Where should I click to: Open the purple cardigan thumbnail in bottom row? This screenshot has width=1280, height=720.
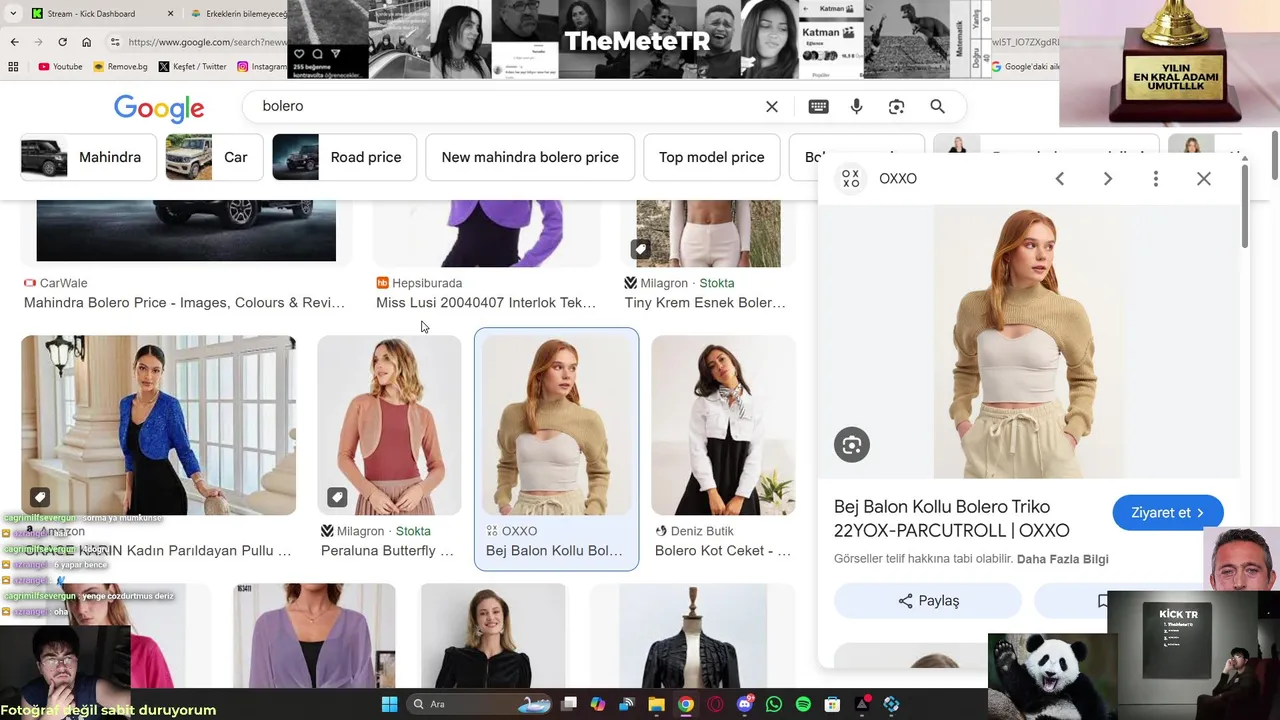click(314, 636)
